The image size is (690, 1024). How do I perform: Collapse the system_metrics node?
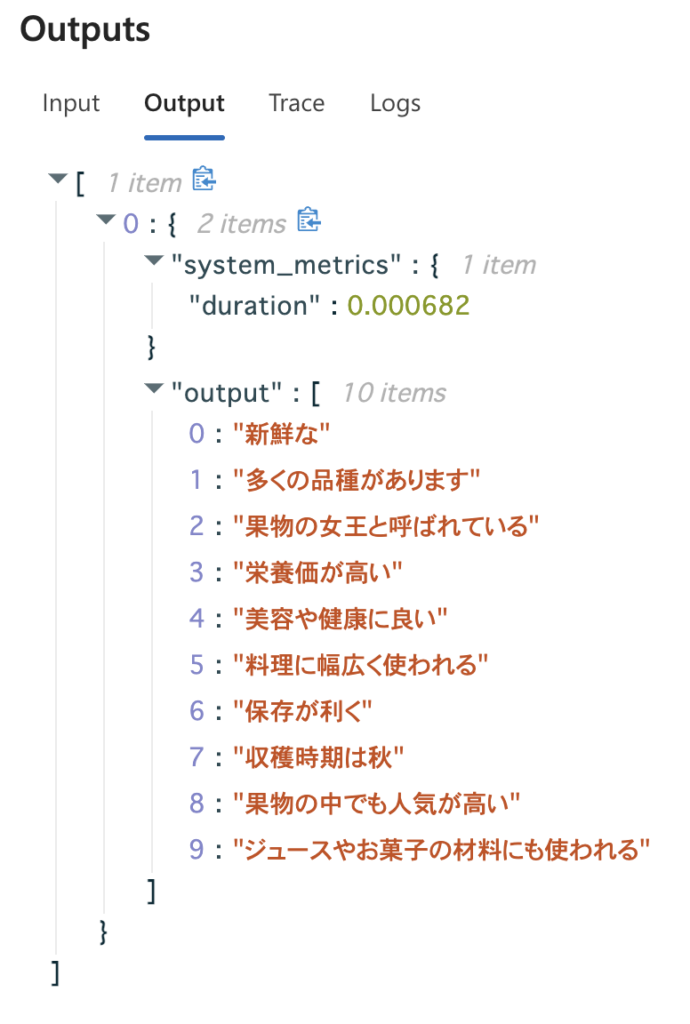[153, 262]
